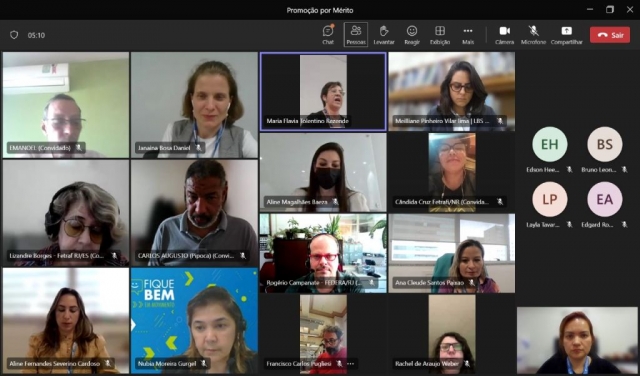Select the EH Edson avatar
Viewport: 640px width, 376px height.
[549, 144]
